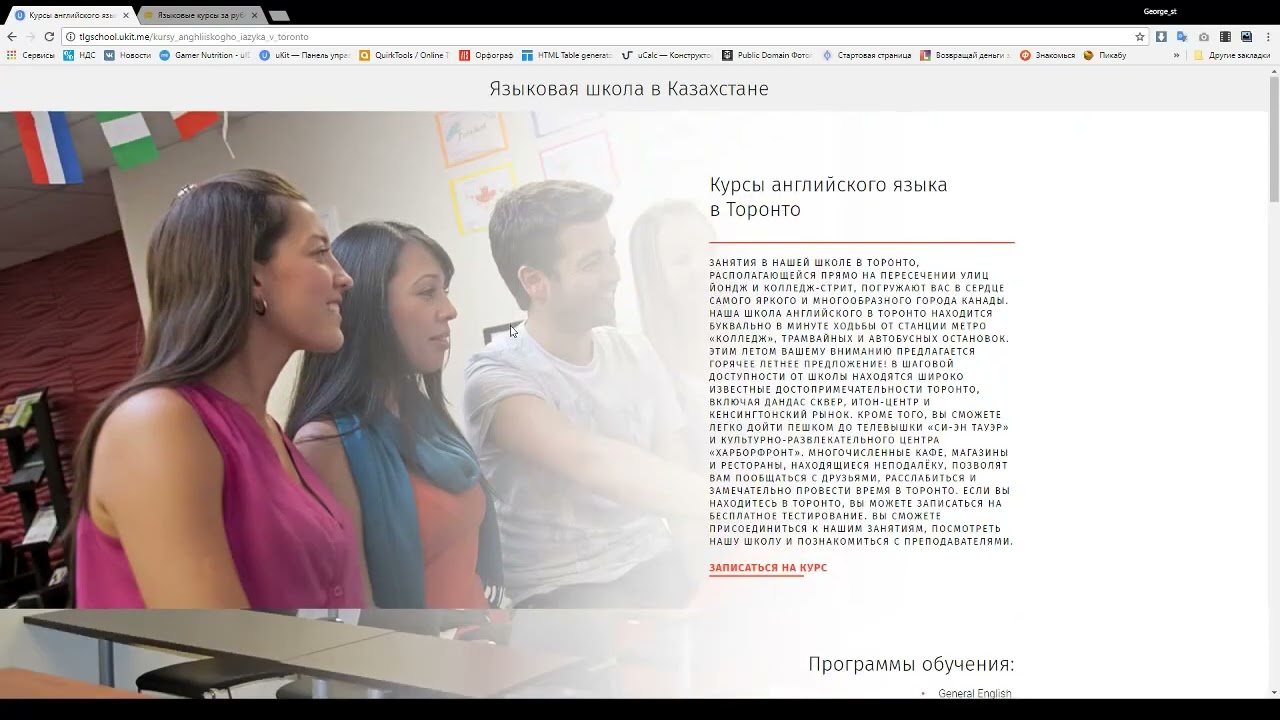
Task: Close the Языковые курсы за рубежом tab
Action: (x=254, y=15)
